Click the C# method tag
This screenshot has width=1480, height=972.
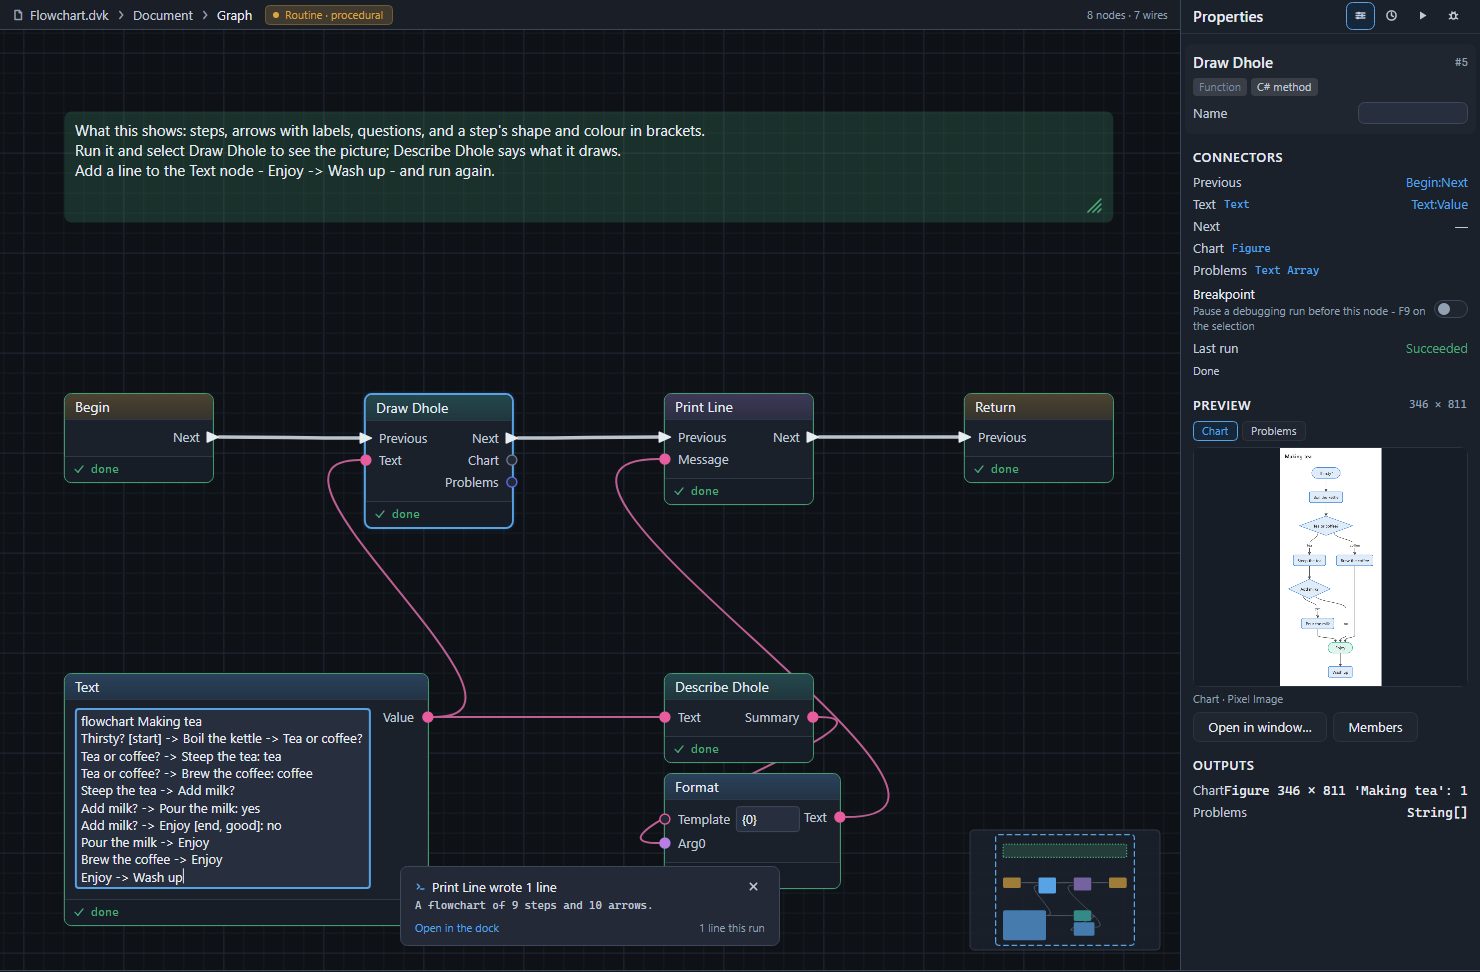[1284, 87]
